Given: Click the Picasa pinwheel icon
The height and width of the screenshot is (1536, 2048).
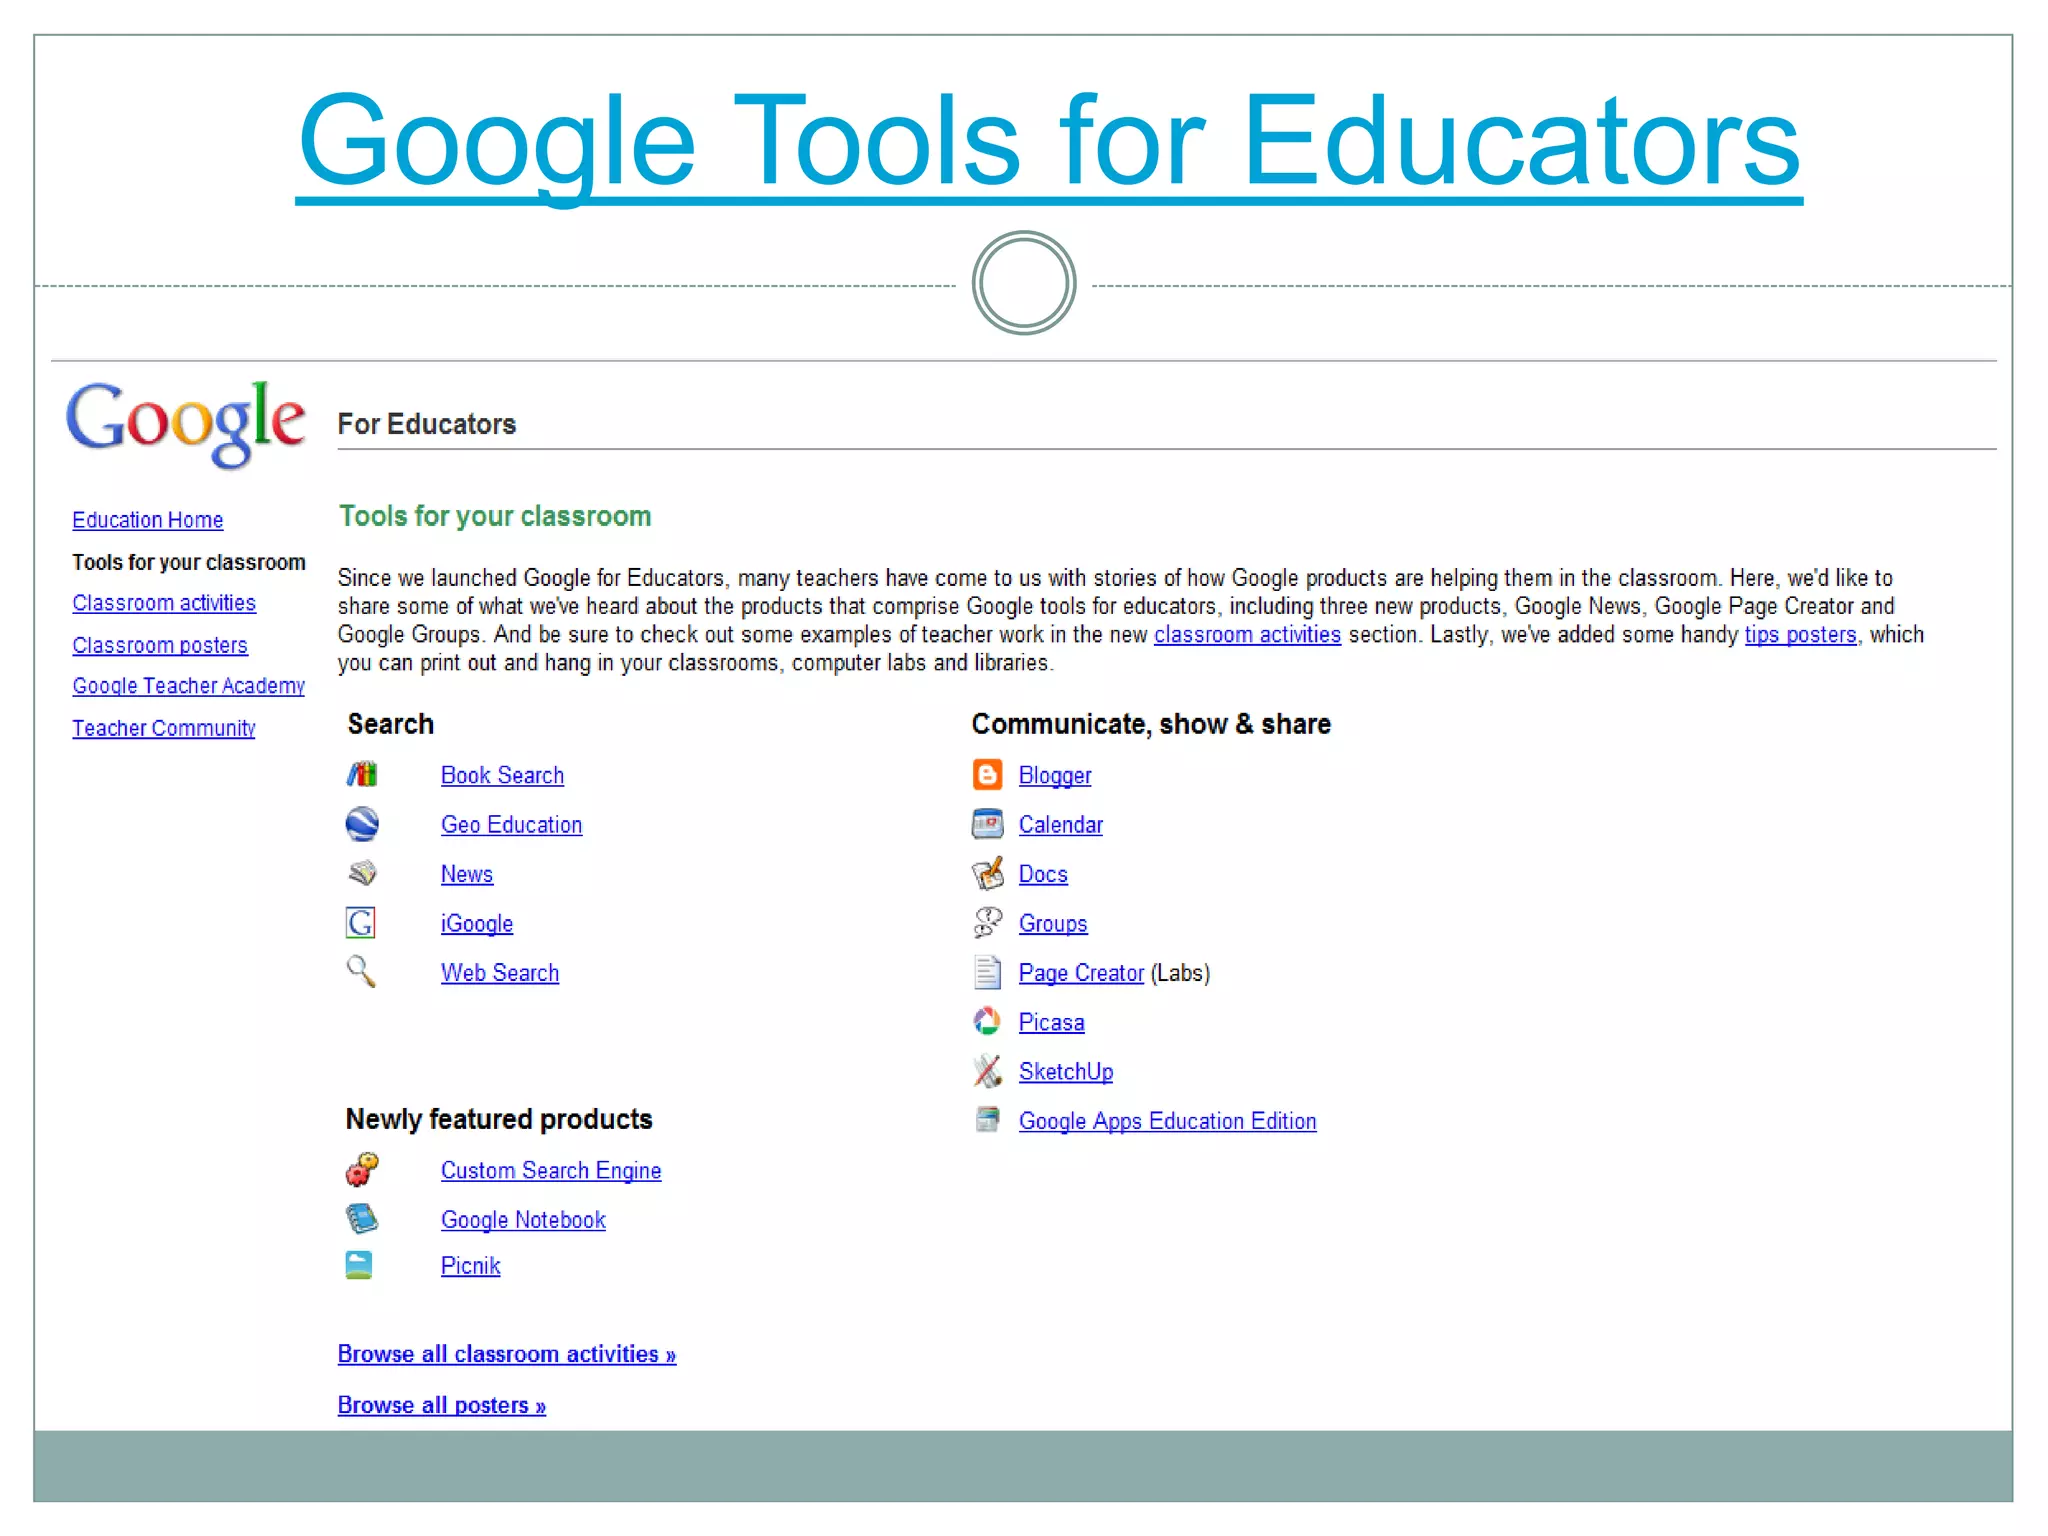Looking at the screenshot, I should (987, 1021).
